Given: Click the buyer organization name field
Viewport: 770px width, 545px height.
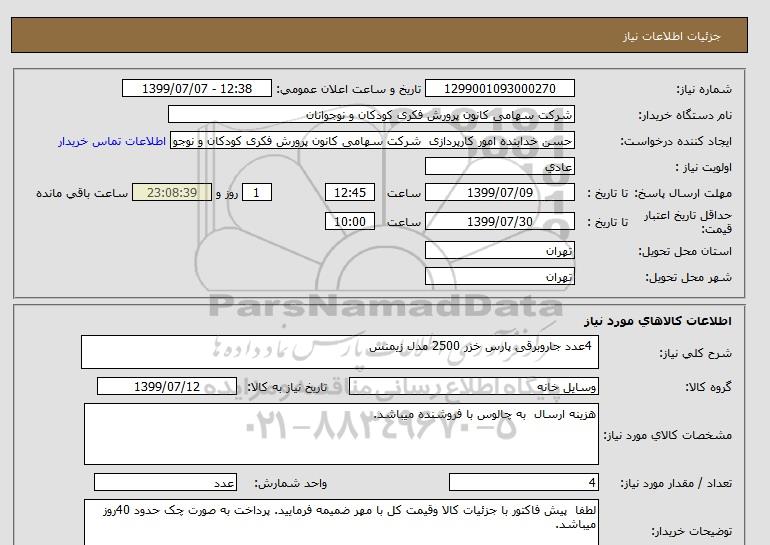Looking at the screenshot, I should 371,114.
